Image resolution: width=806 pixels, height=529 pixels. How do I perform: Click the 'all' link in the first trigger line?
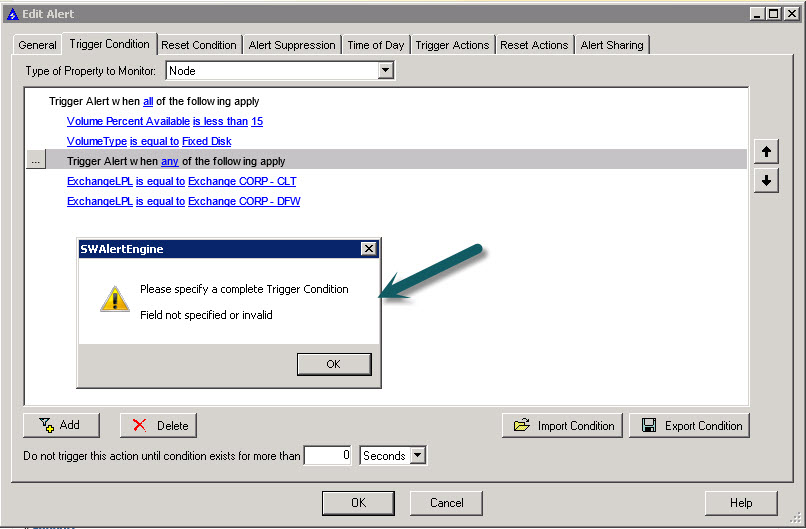coord(148,101)
